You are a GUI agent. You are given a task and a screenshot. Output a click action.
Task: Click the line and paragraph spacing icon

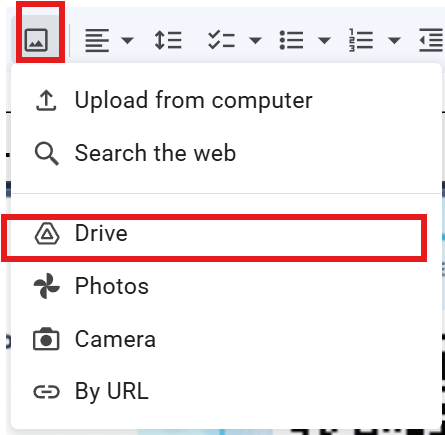click(168, 40)
